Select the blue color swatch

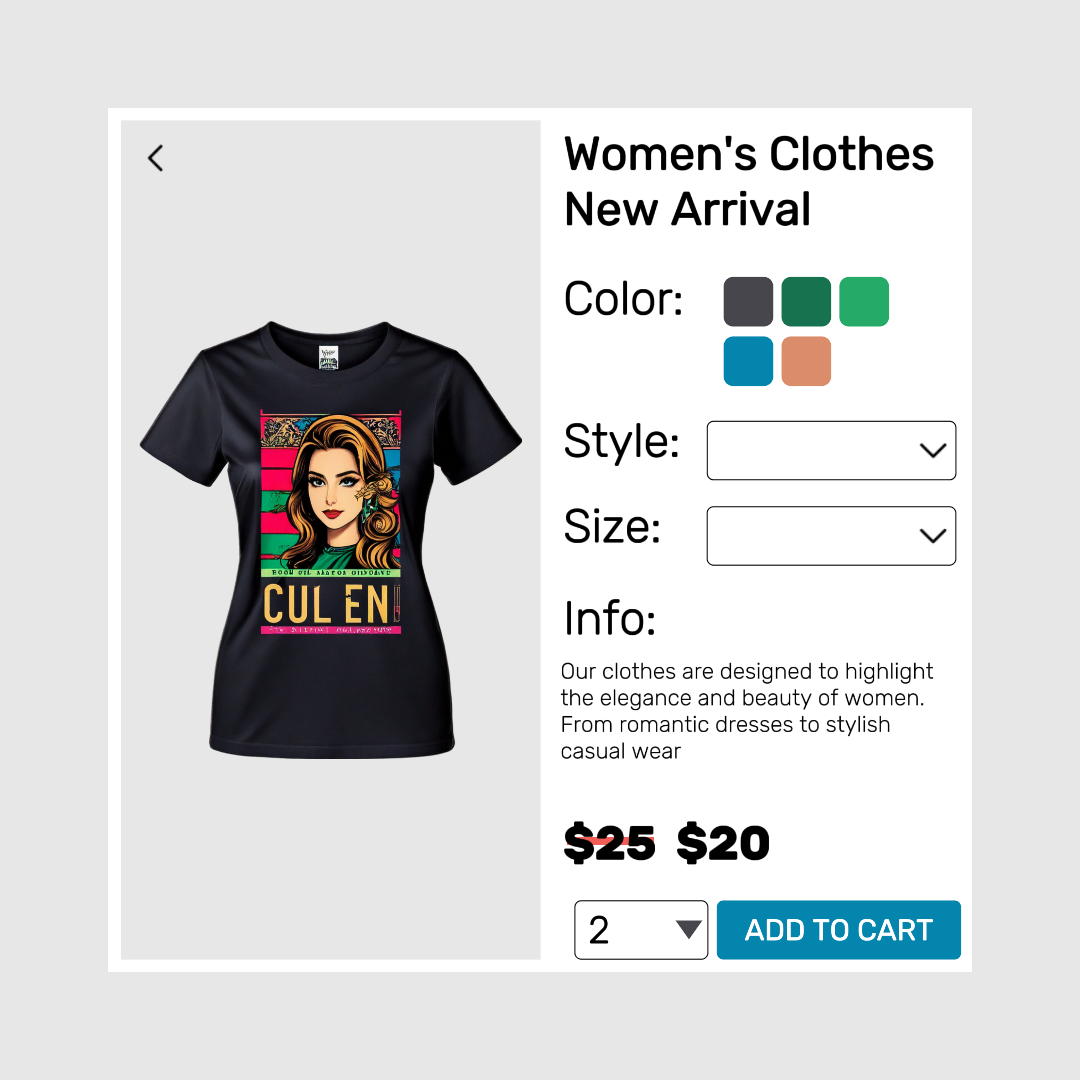(x=748, y=361)
